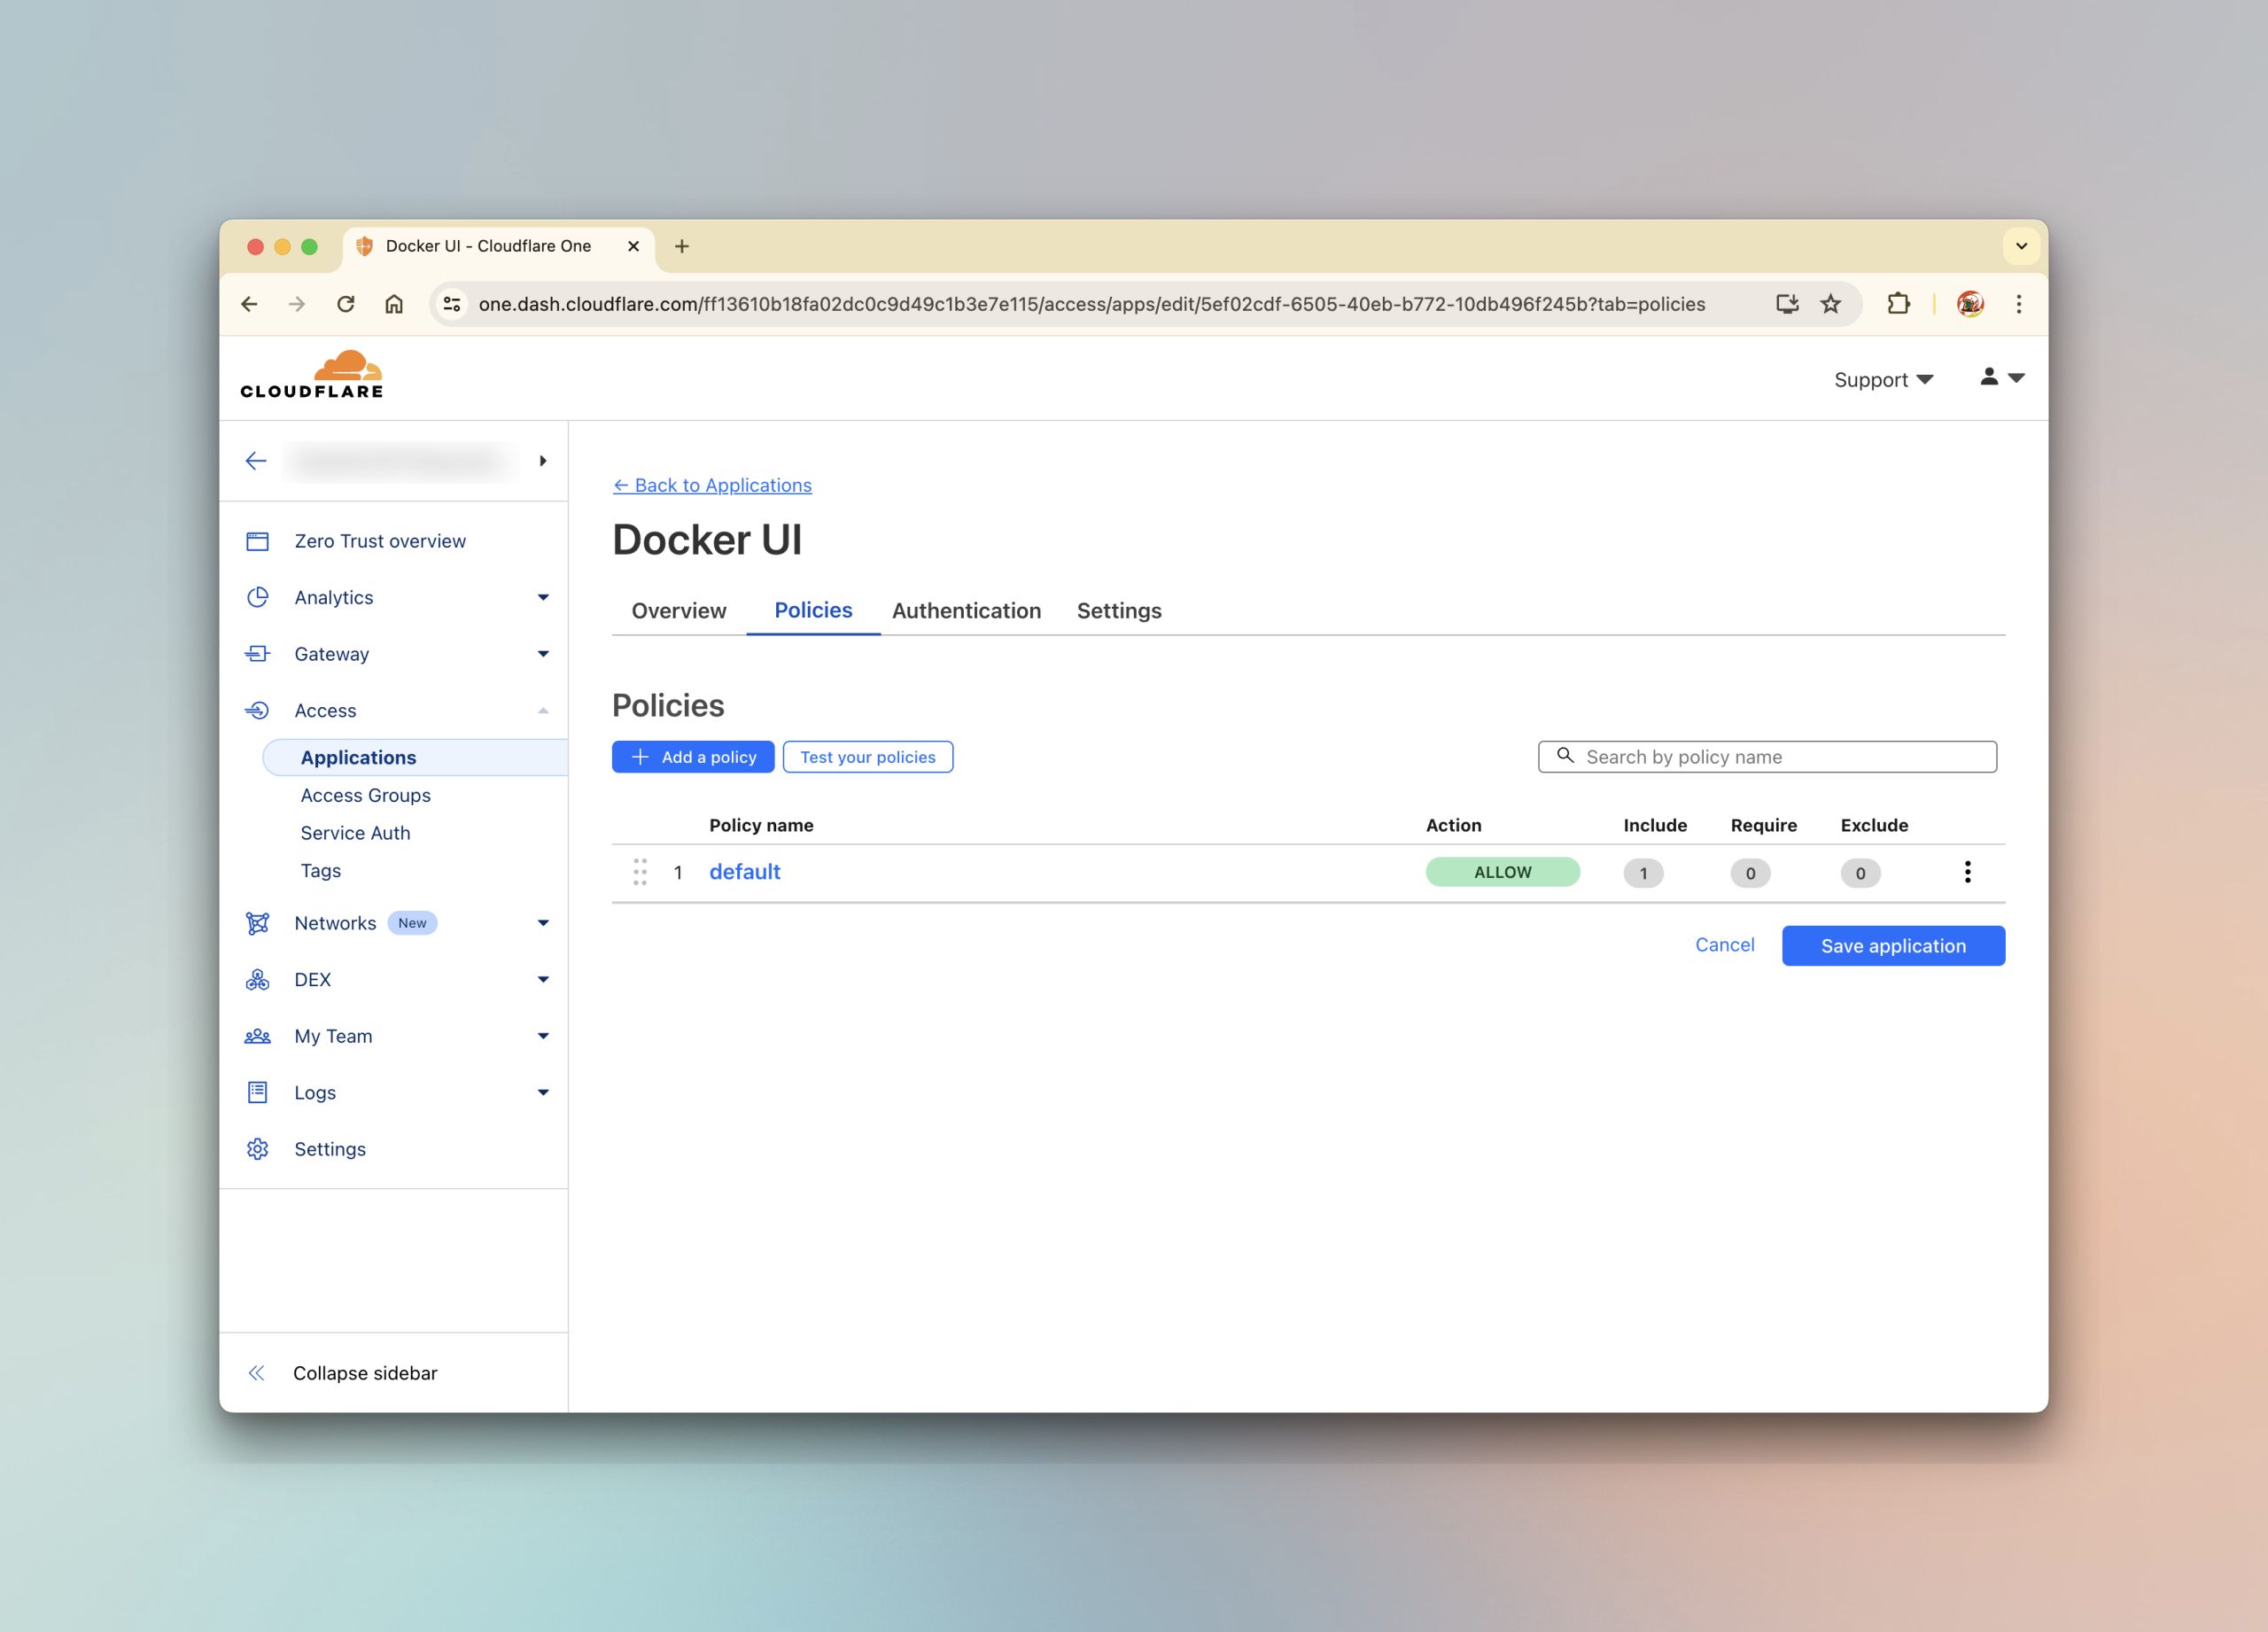Click the Access icon in sidebar

click(x=258, y=710)
